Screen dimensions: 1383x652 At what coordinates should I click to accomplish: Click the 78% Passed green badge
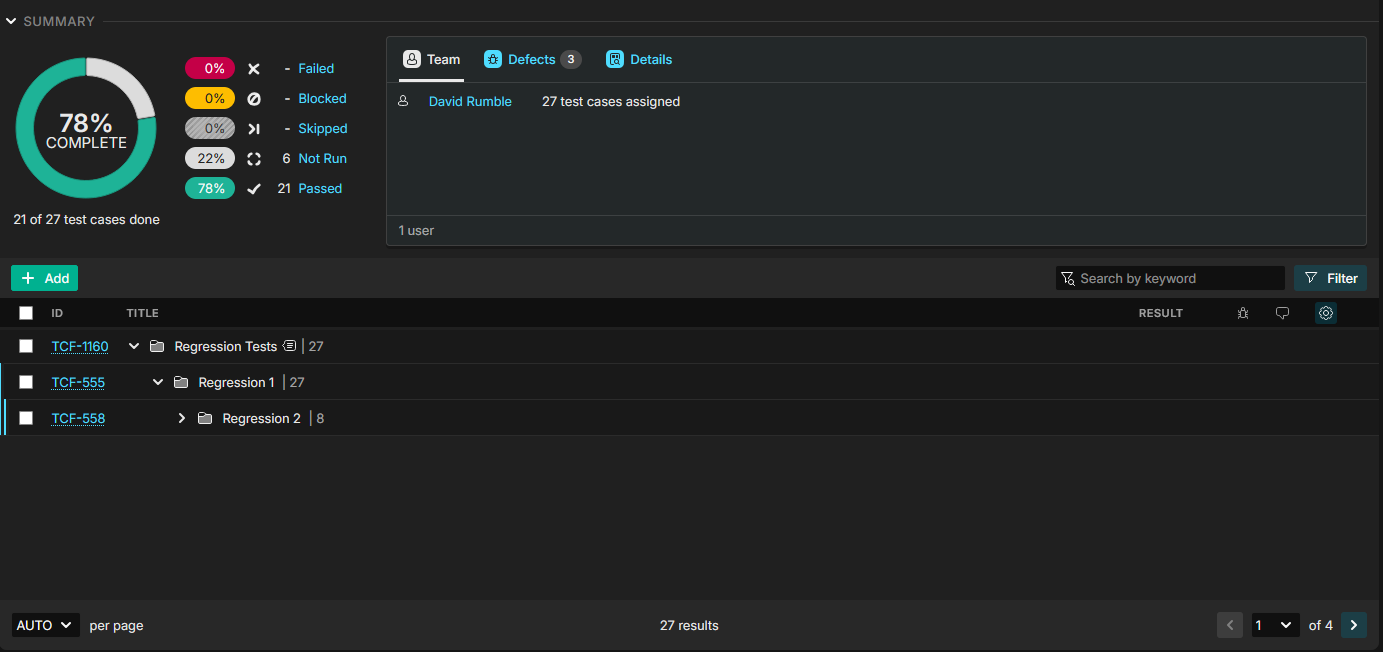pos(210,188)
